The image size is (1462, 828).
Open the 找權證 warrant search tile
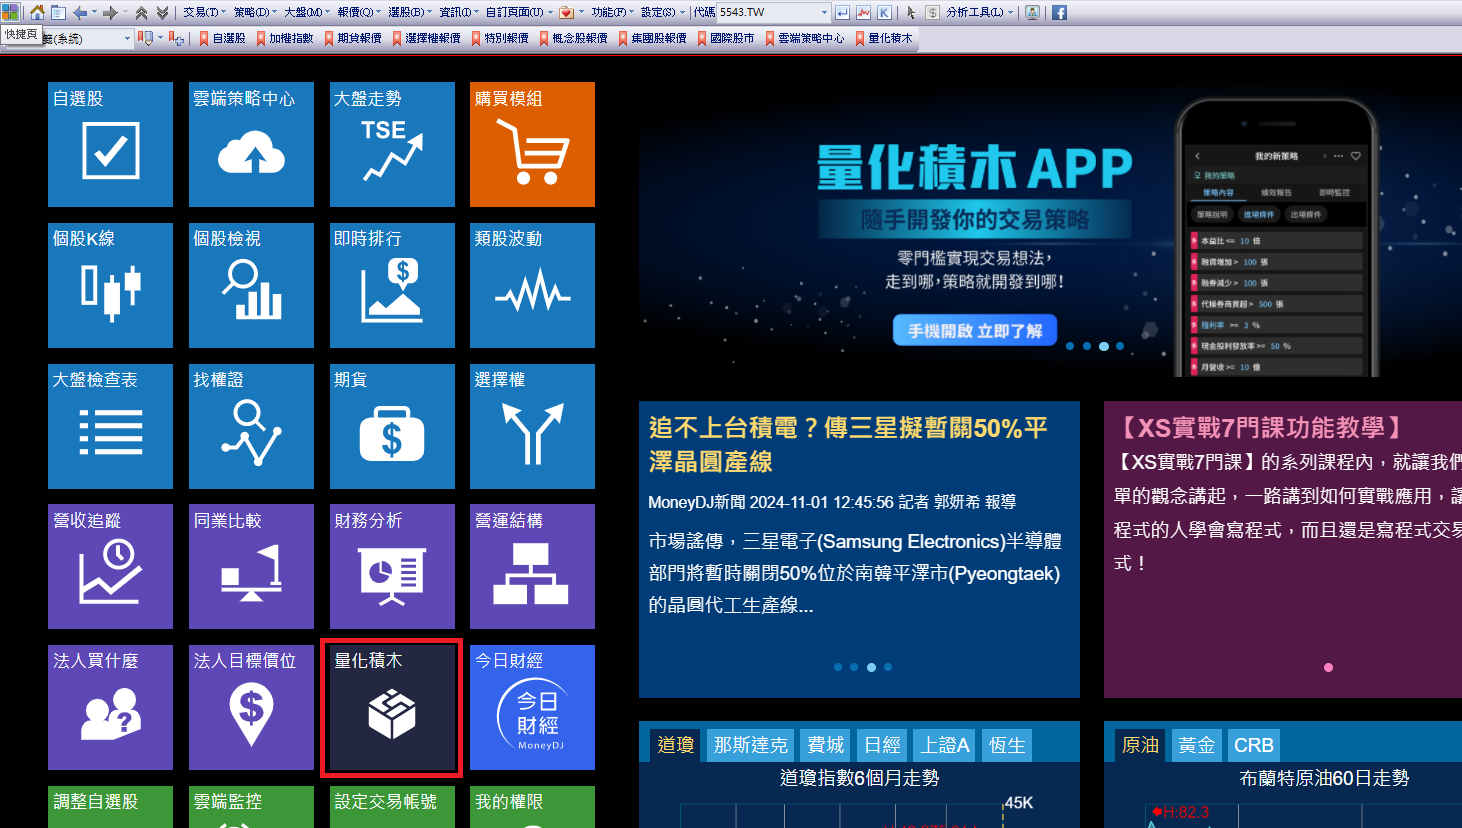pyautogui.click(x=251, y=426)
